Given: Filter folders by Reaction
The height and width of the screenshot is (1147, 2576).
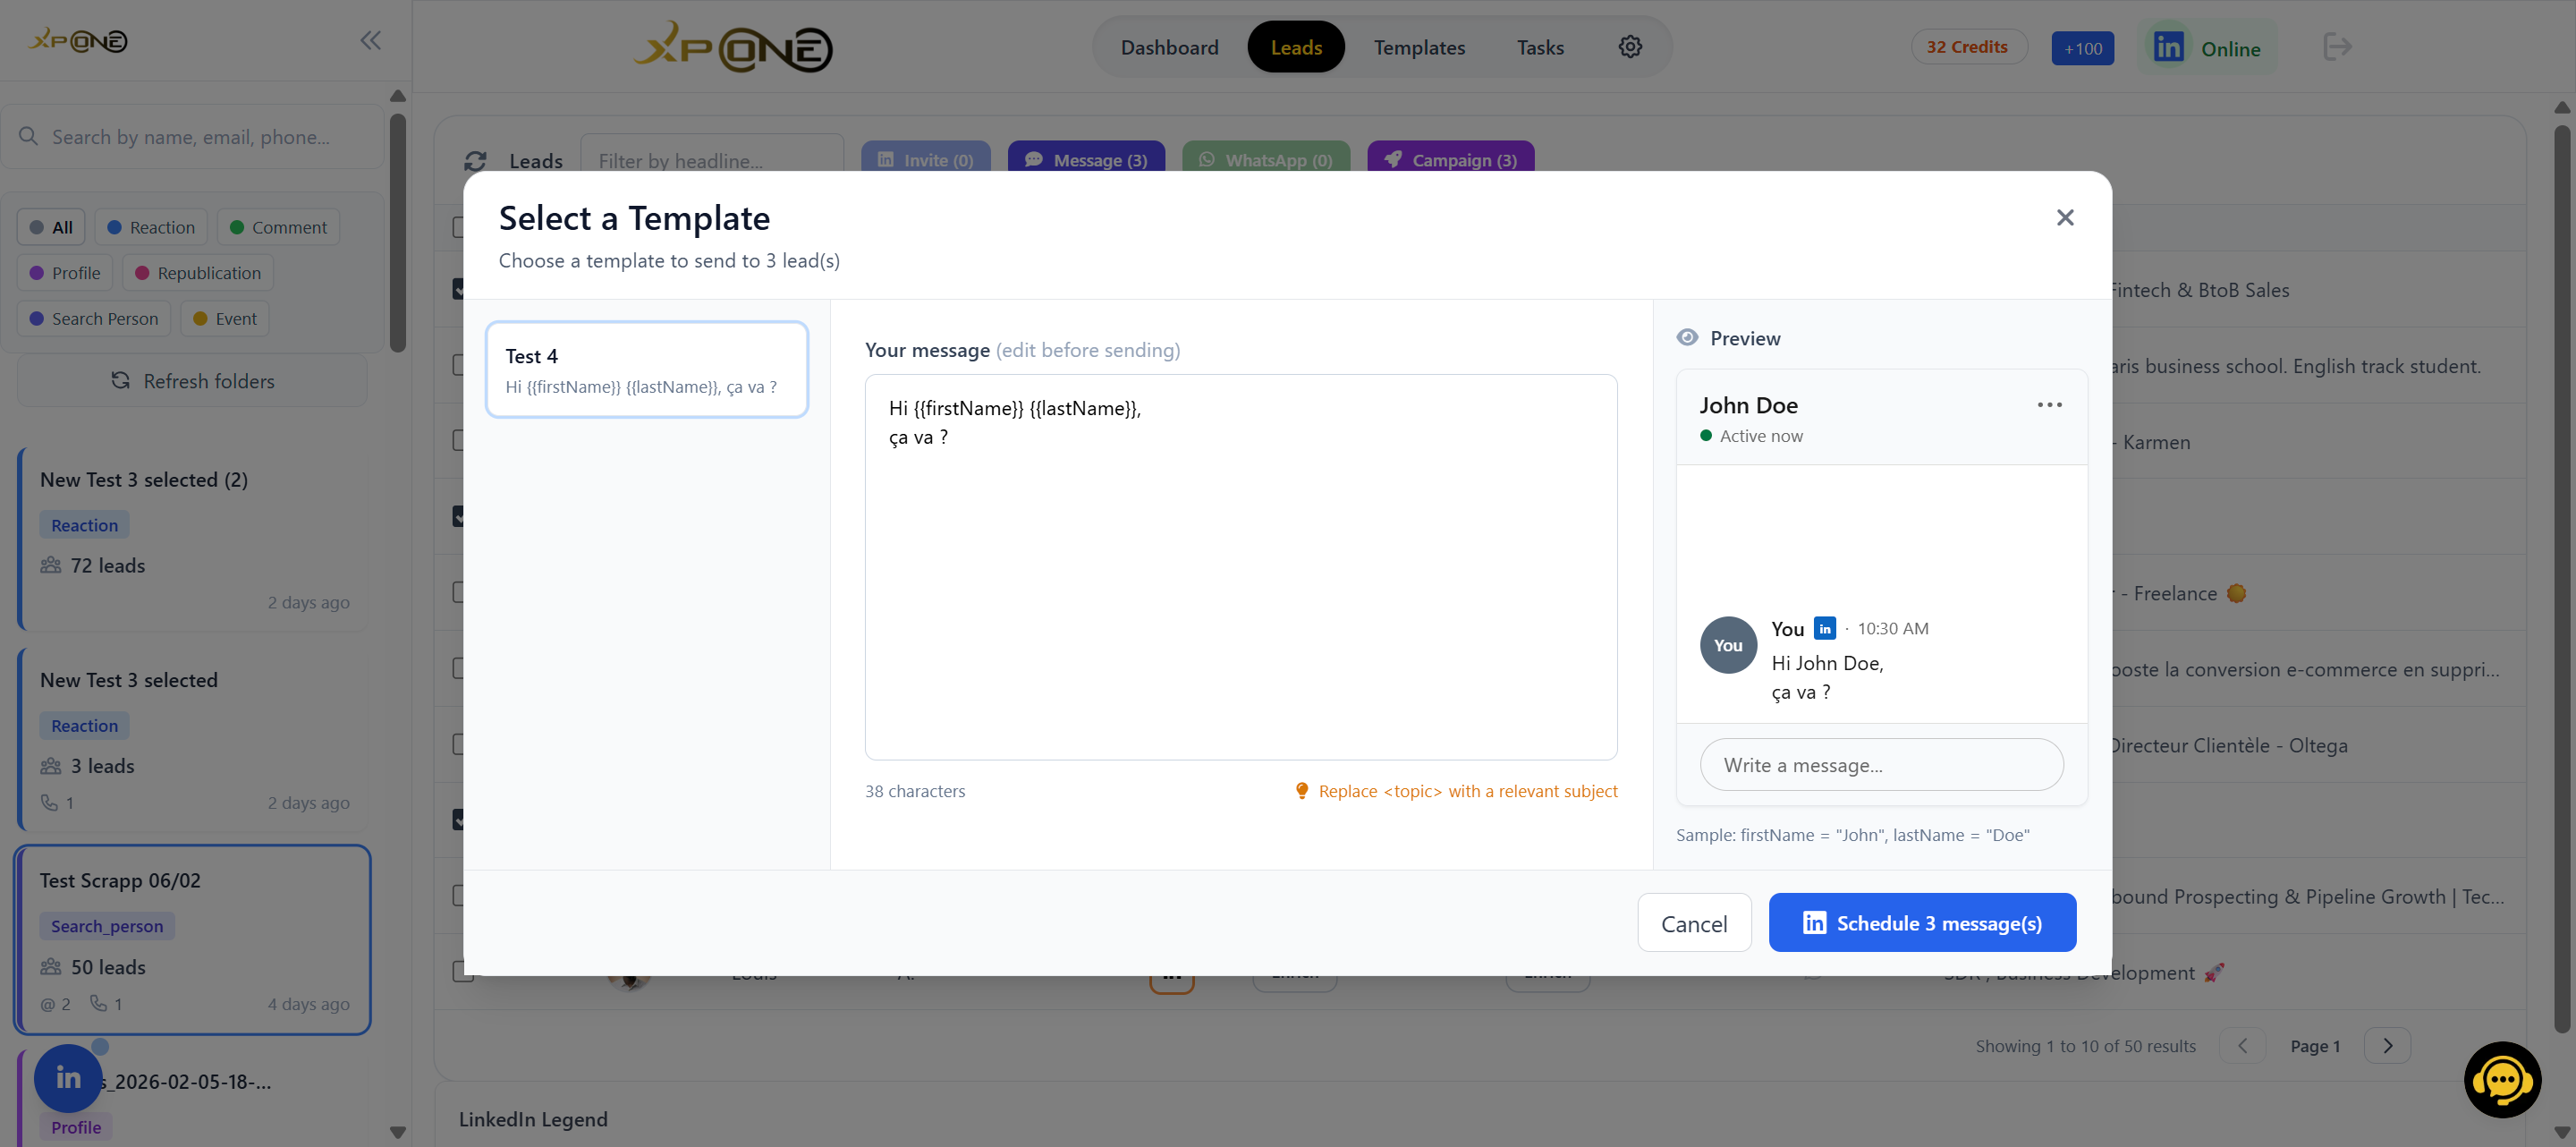Looking at the screenshot, I should pyautogui.click(x=151, y=227).
